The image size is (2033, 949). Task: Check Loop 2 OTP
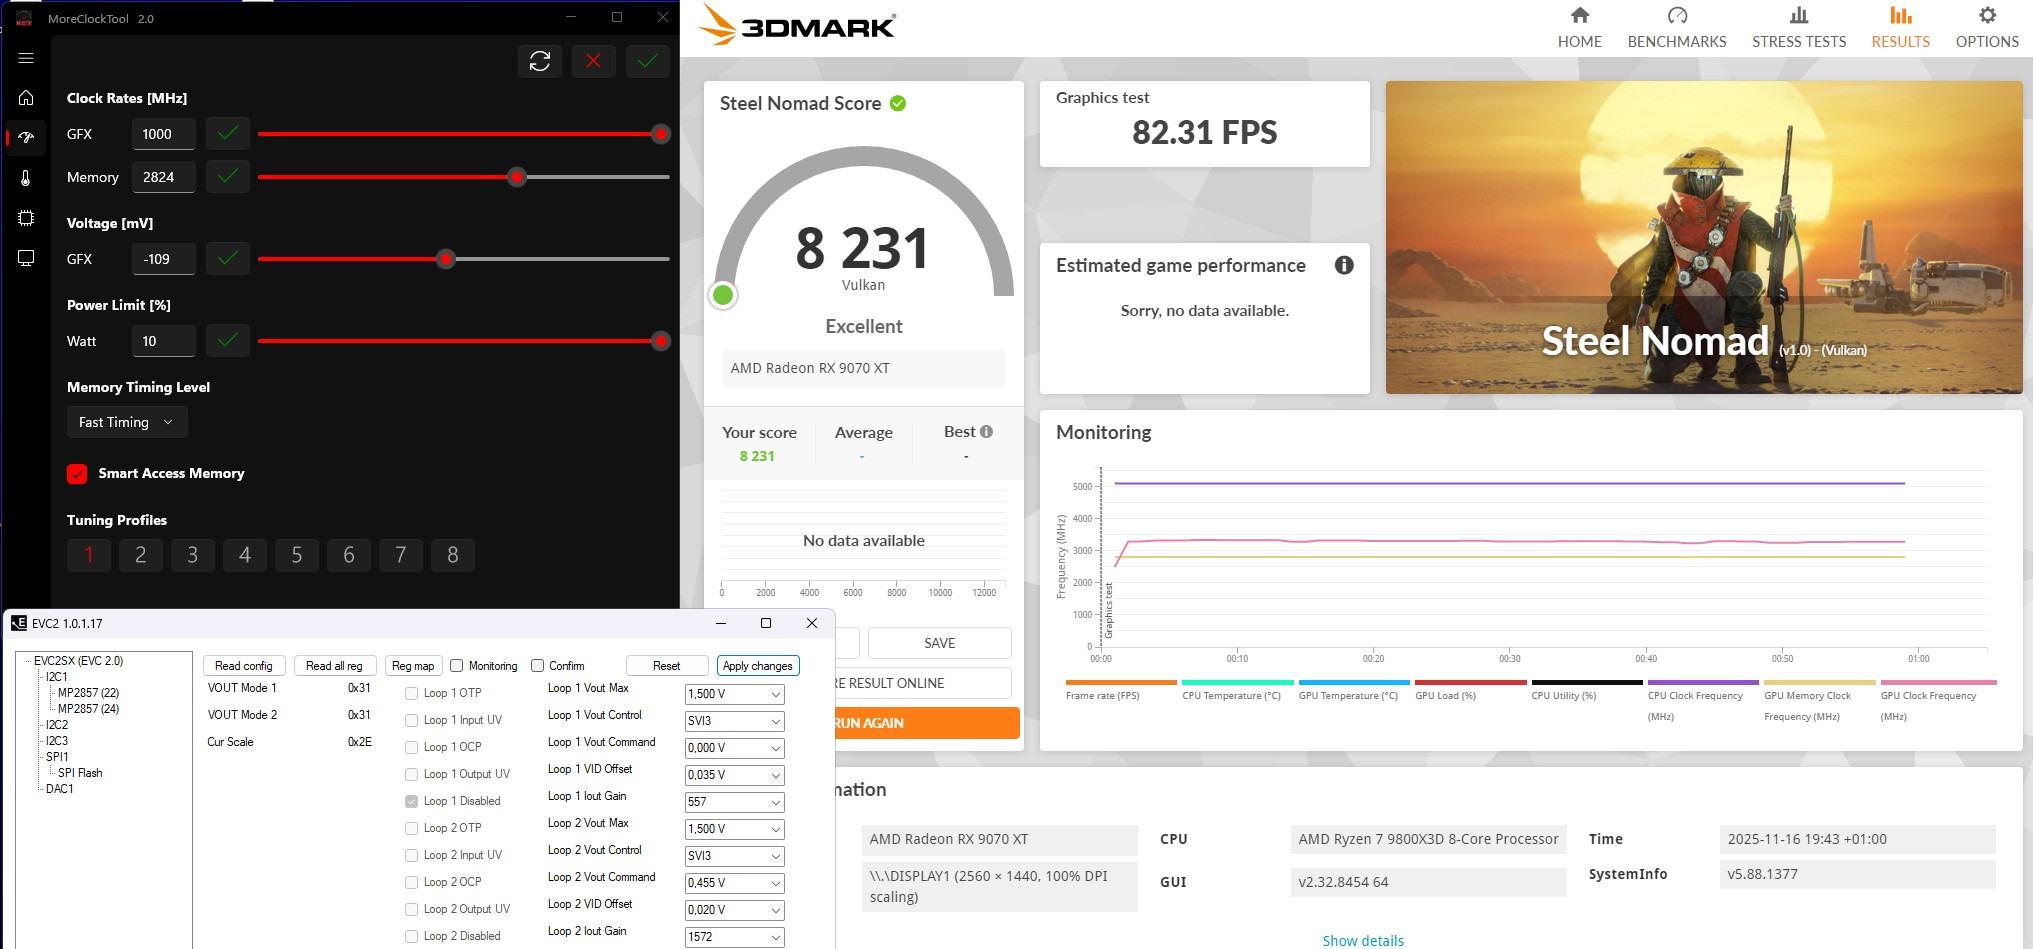point(411,828)
